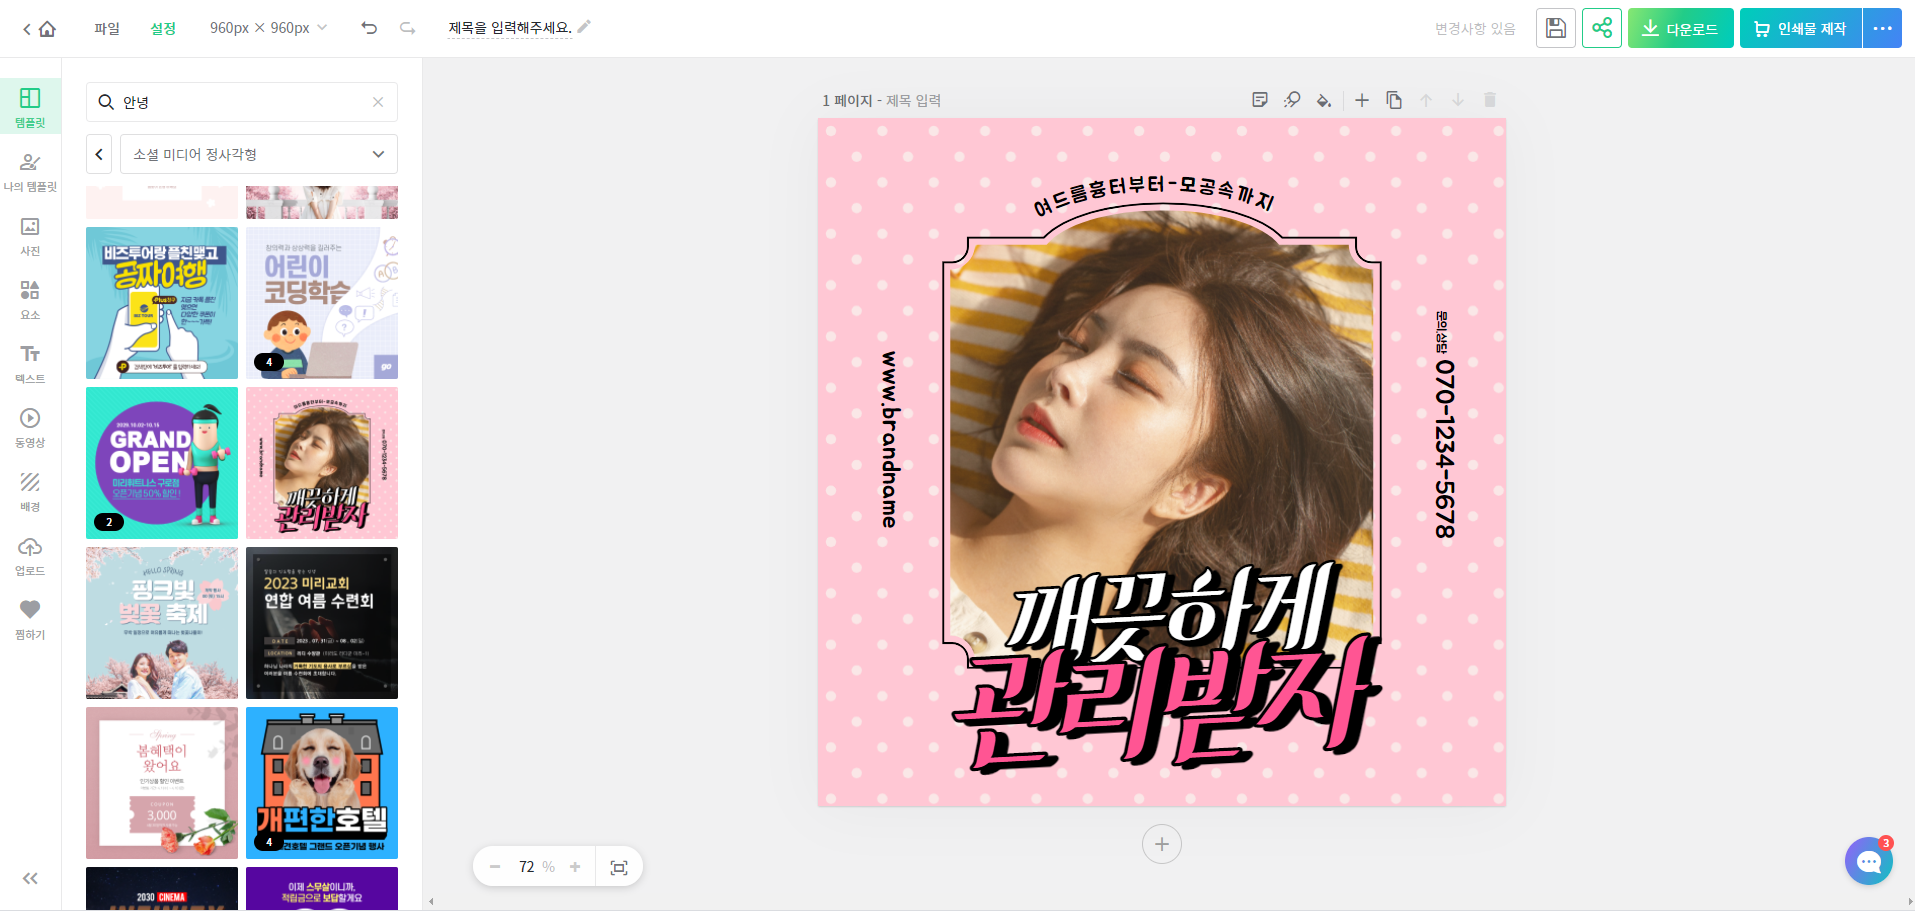Image resolution: width=1915 pixels, height=912 pixels.
Task: Select the 봄쇄택이 왔어요 template thumbnail
Action: (x=162, y=783)
